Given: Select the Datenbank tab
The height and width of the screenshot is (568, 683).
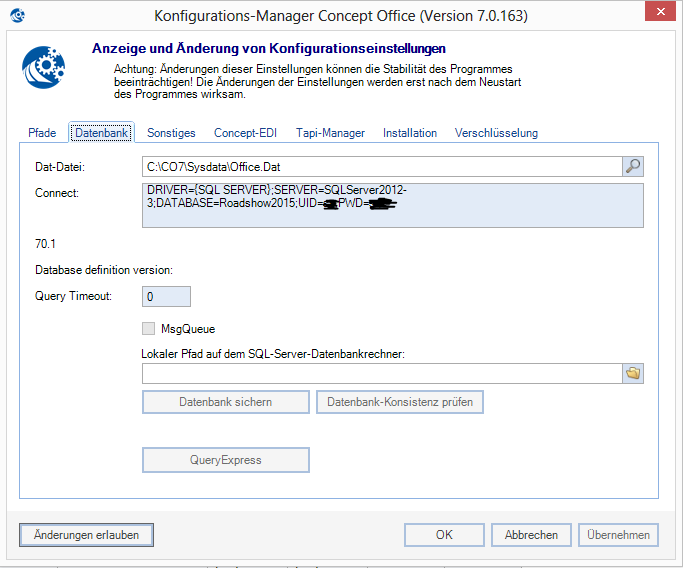Looking at the screenshot, I should pyautogui.click(x=101, y=133).
